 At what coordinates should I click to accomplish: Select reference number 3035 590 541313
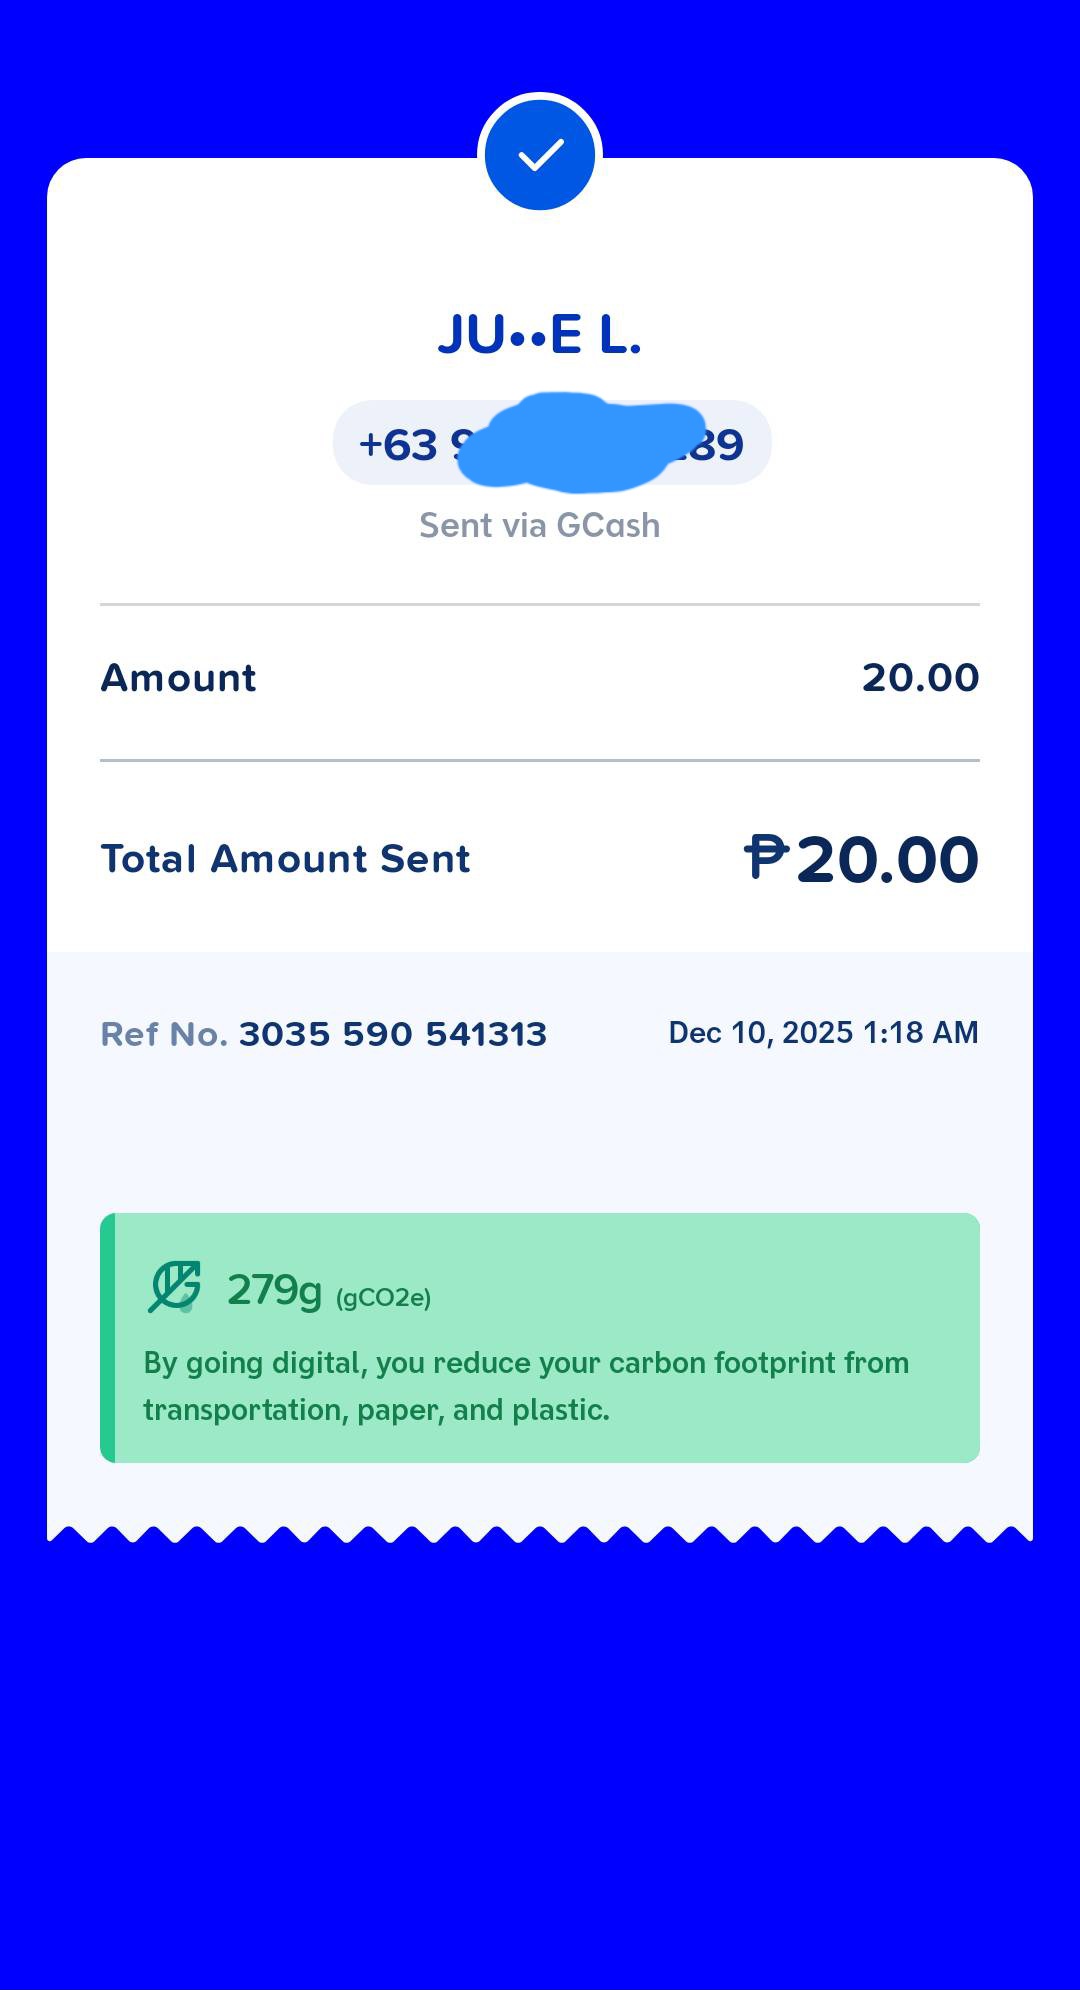(393, 1034)
